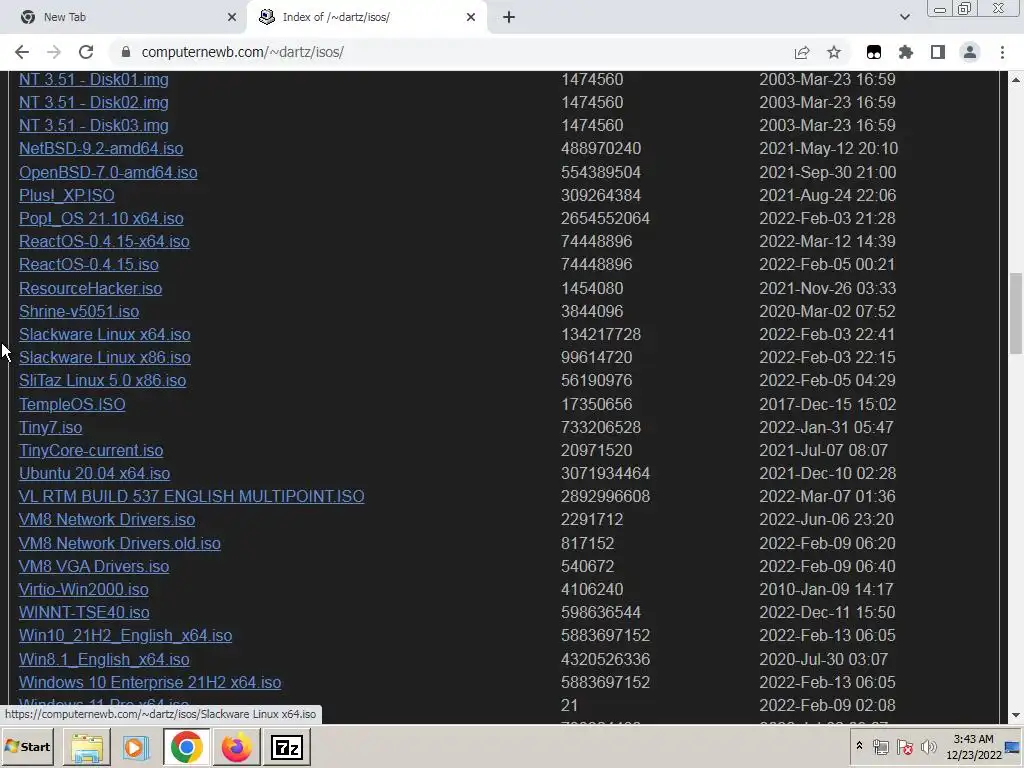Show hidden system tray icons
The width and height of the screenshot is (1024, 768).
pos(859,746)
